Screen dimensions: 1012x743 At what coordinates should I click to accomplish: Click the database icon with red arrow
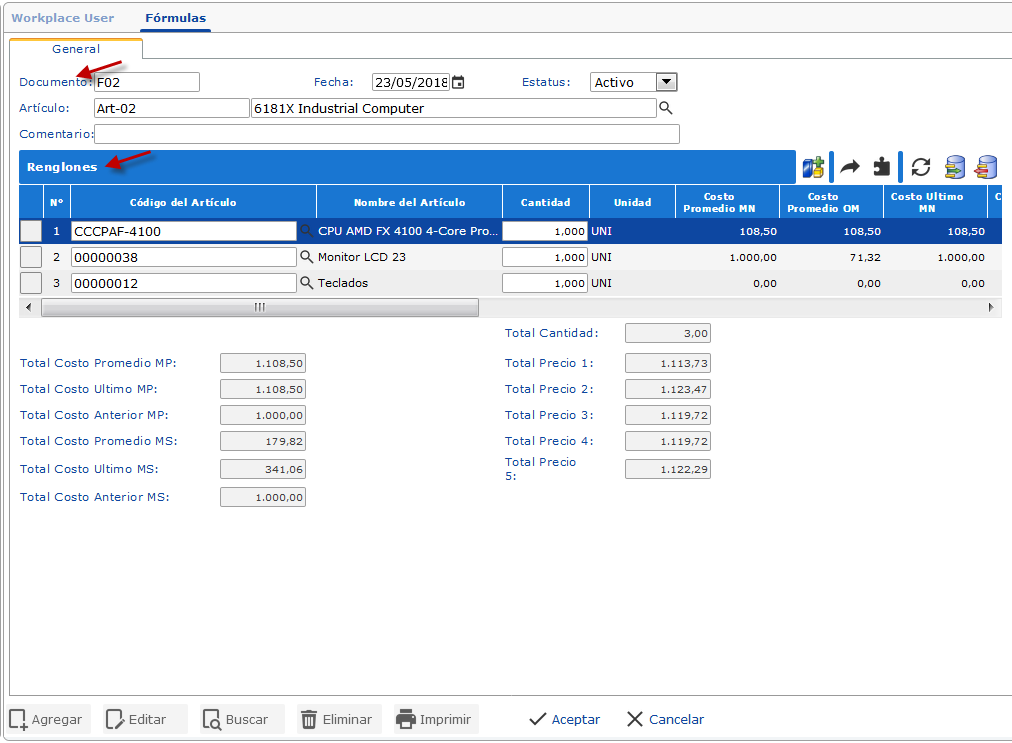pyautogui.click(x=987, y=167)
